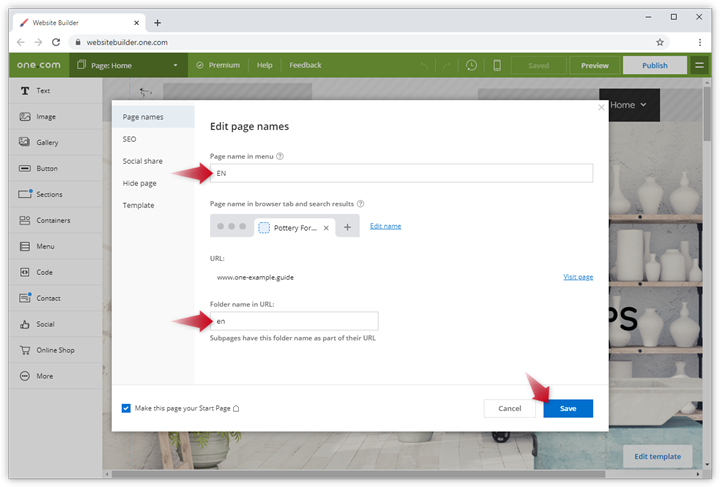This screenshot has width=720, height=487.
Task: Select the Text tool in sidebar
Action: pos(25,90)
